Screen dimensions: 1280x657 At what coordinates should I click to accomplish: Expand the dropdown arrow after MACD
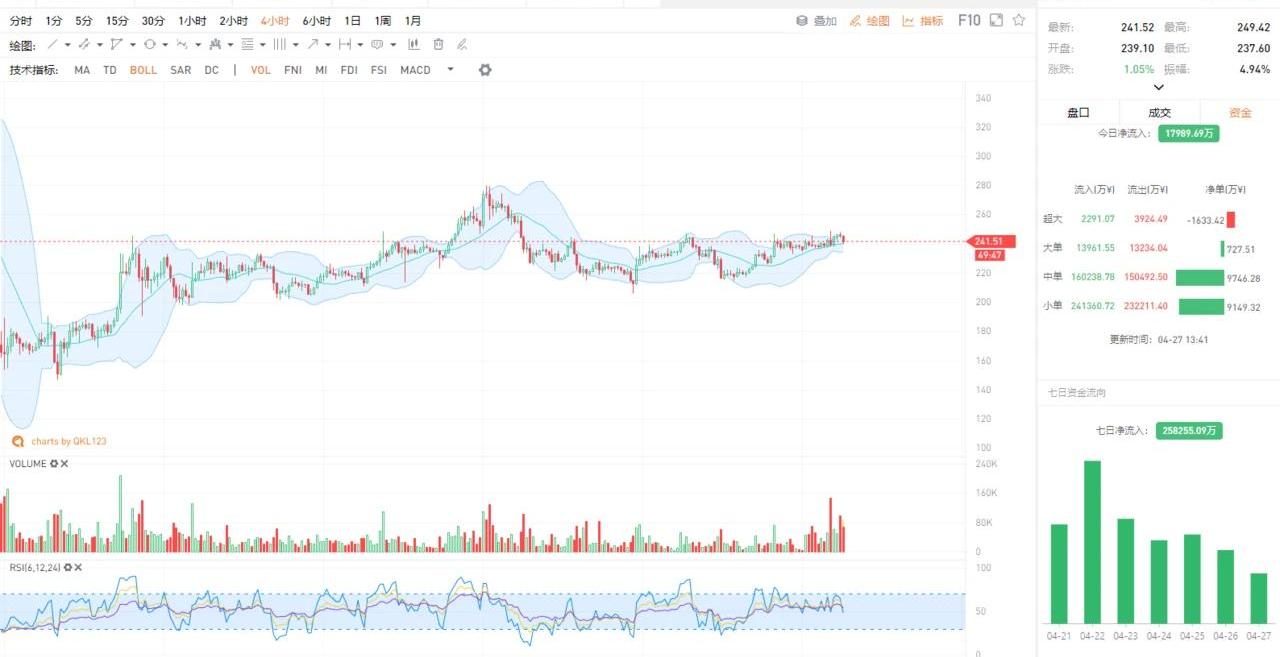[x=450, y=70]
